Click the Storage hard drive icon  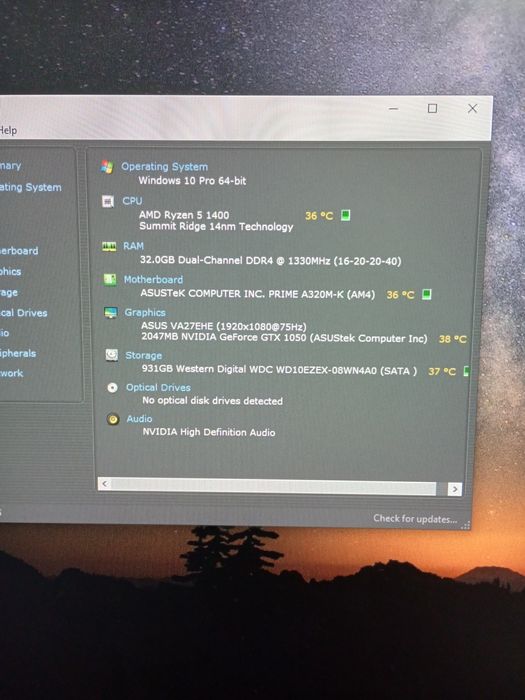pos(112,355)
